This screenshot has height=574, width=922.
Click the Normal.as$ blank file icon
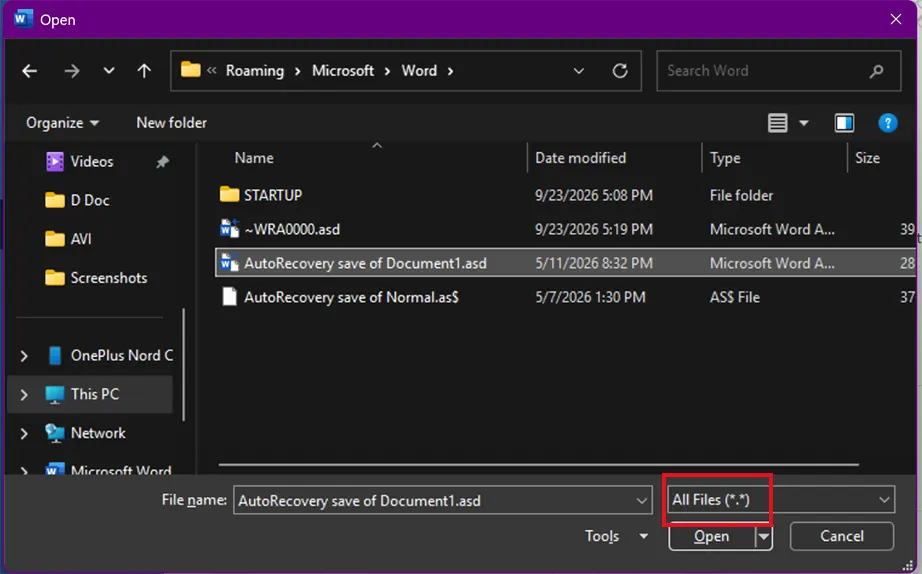pyautogui.click(x=229, y=296)
